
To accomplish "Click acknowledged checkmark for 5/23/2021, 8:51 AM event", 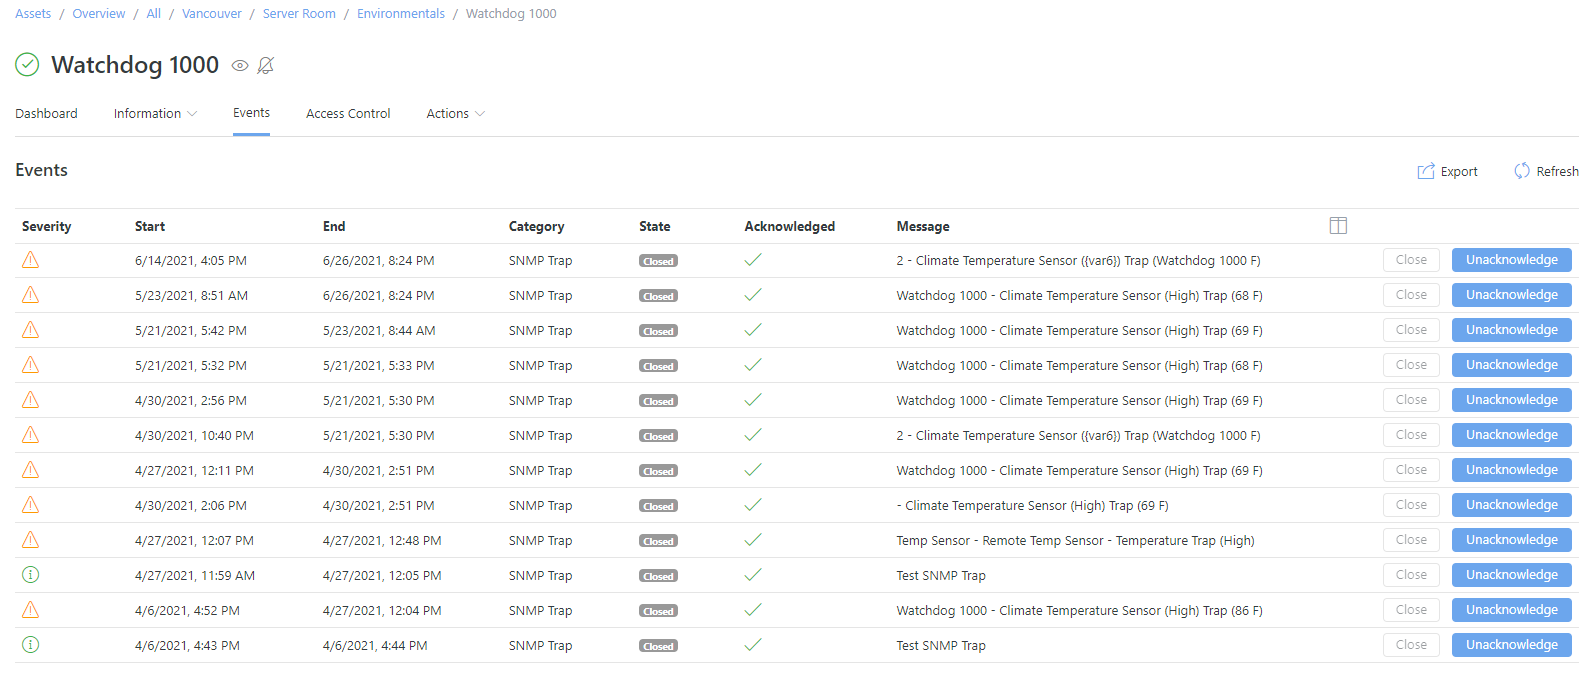I will (x=753, y=295).
